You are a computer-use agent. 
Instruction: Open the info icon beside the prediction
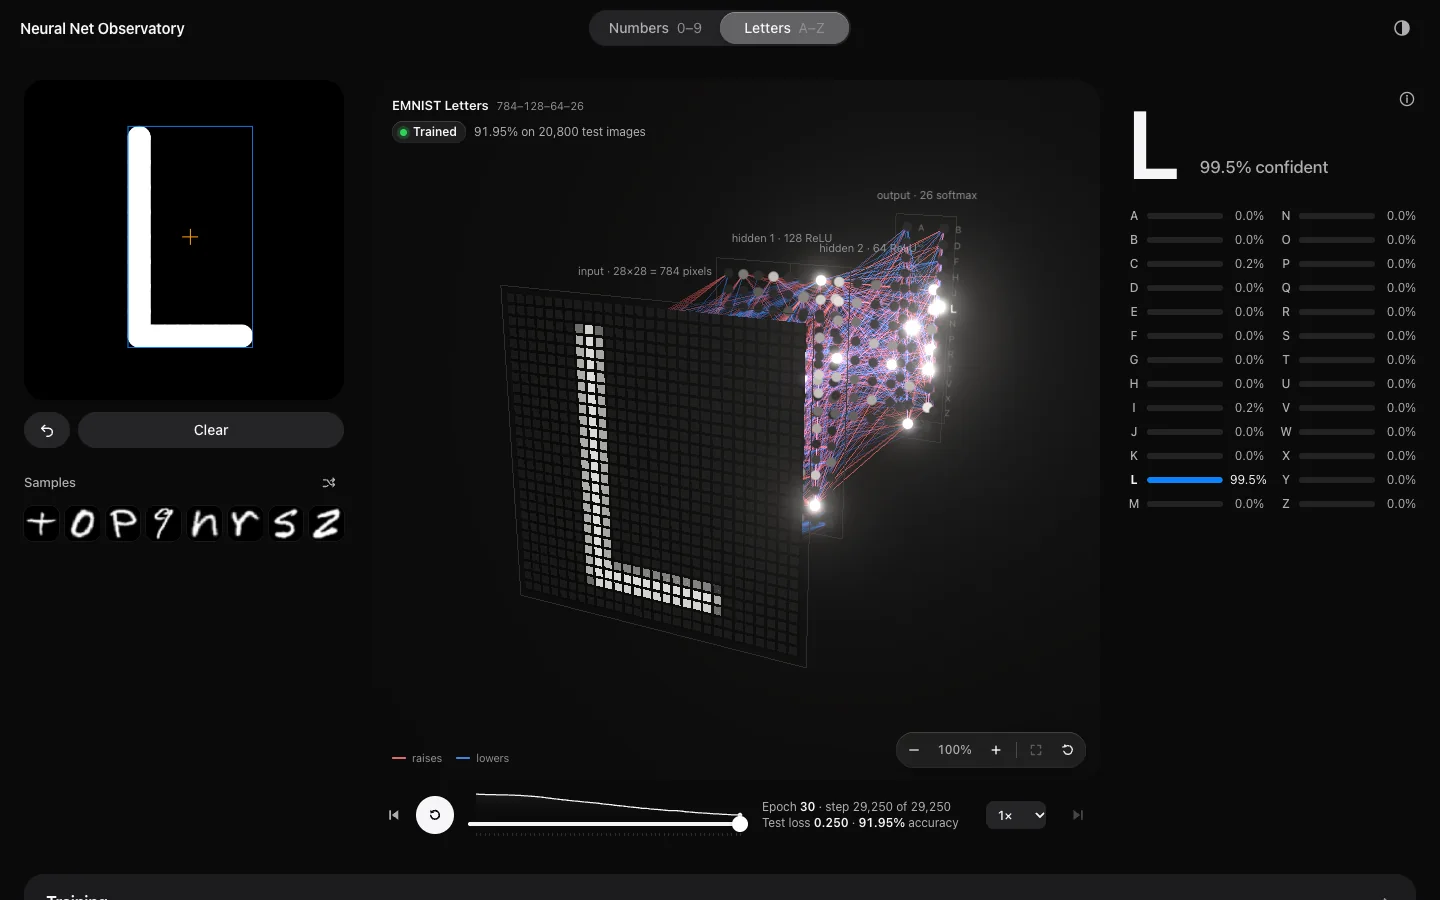pyautogui.click(x=1407, y=99)
